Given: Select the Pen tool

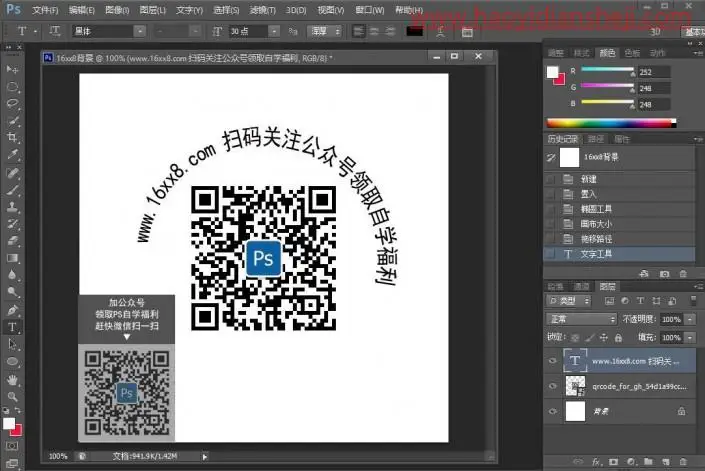Looking at the screenshot, I should click(x=12, y=310).
